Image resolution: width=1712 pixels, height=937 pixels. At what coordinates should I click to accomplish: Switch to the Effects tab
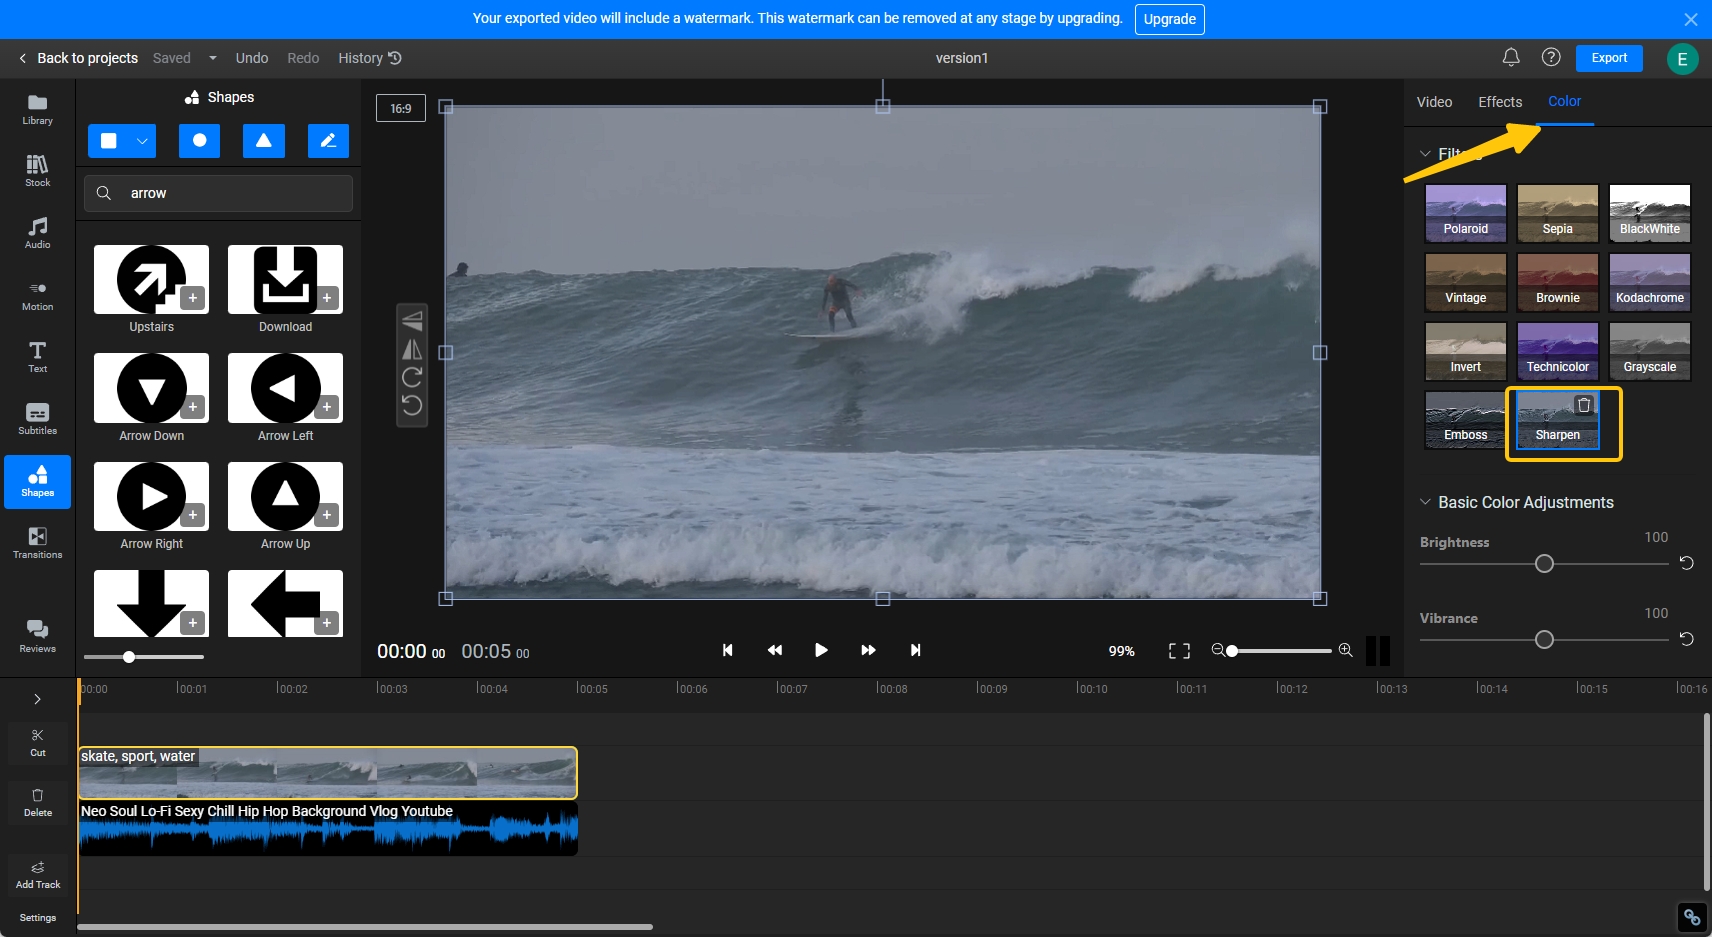[x=1500, y=102]
